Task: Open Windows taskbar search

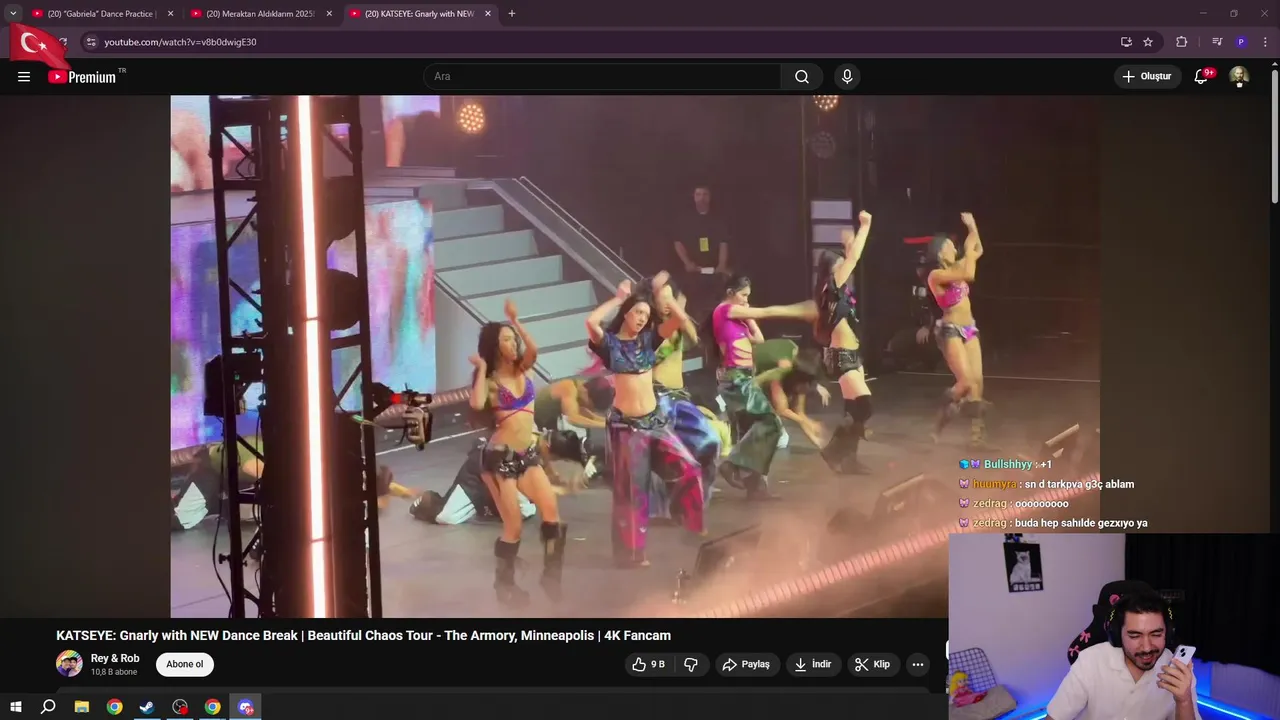Action: pyautogui.click(x=48, y=707)
